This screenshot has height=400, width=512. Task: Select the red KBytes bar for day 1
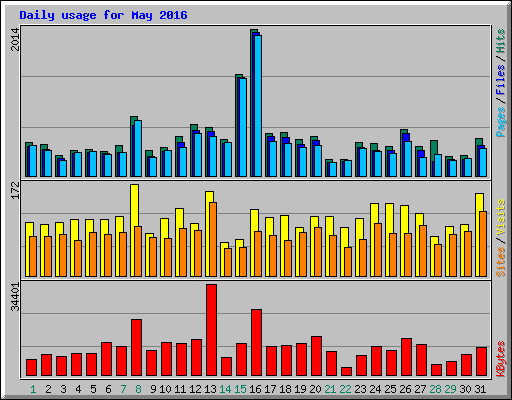click(31, 368)
